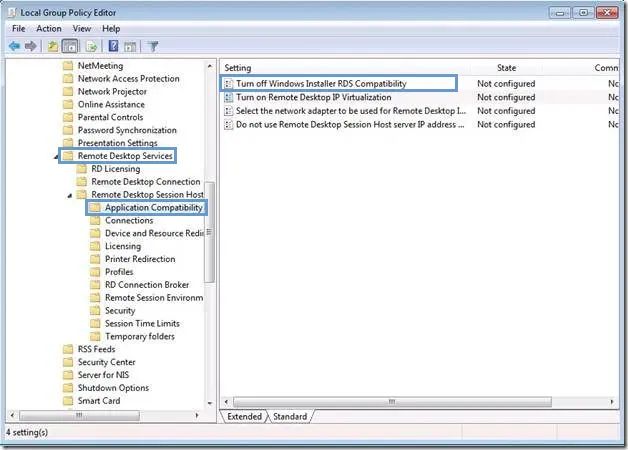Switch to the Standard tab

point(290,416)
